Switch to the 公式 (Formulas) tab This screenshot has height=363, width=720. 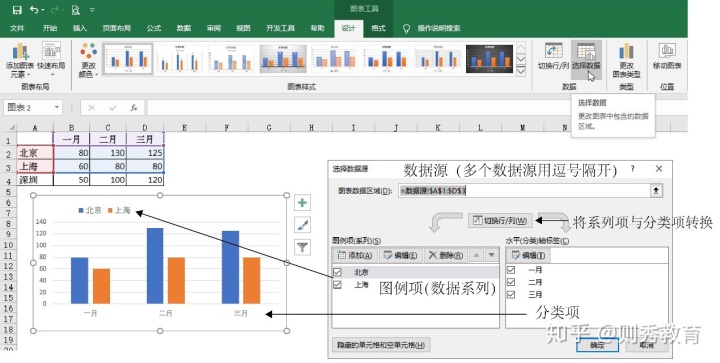point(154,28)
